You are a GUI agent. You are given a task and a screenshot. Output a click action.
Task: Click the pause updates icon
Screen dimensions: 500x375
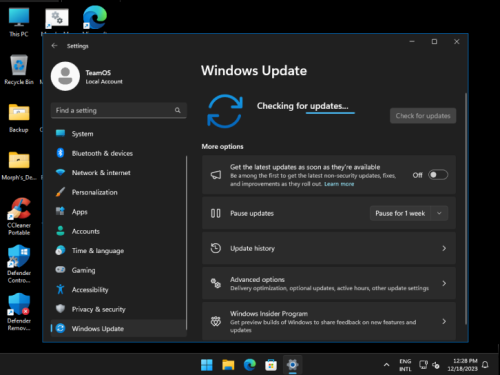[216, 213]
